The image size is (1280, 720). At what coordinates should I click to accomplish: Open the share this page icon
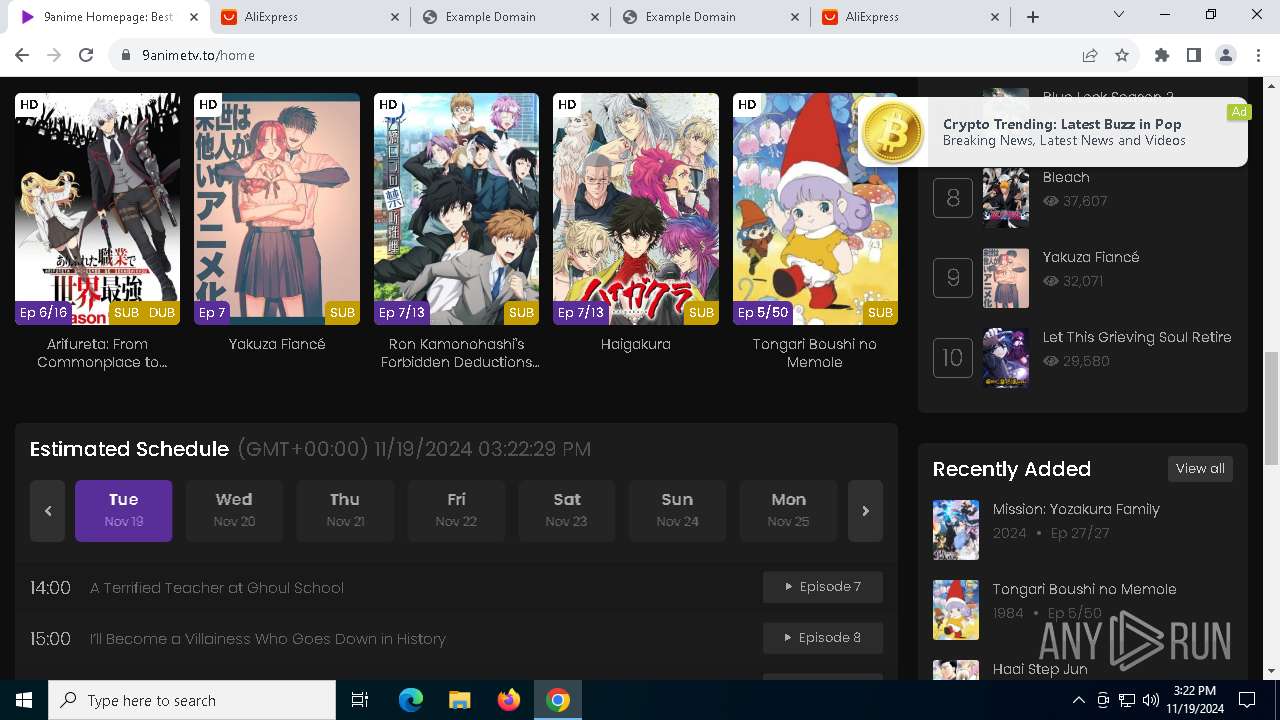pyautogui.click(x=1090, y=55)
